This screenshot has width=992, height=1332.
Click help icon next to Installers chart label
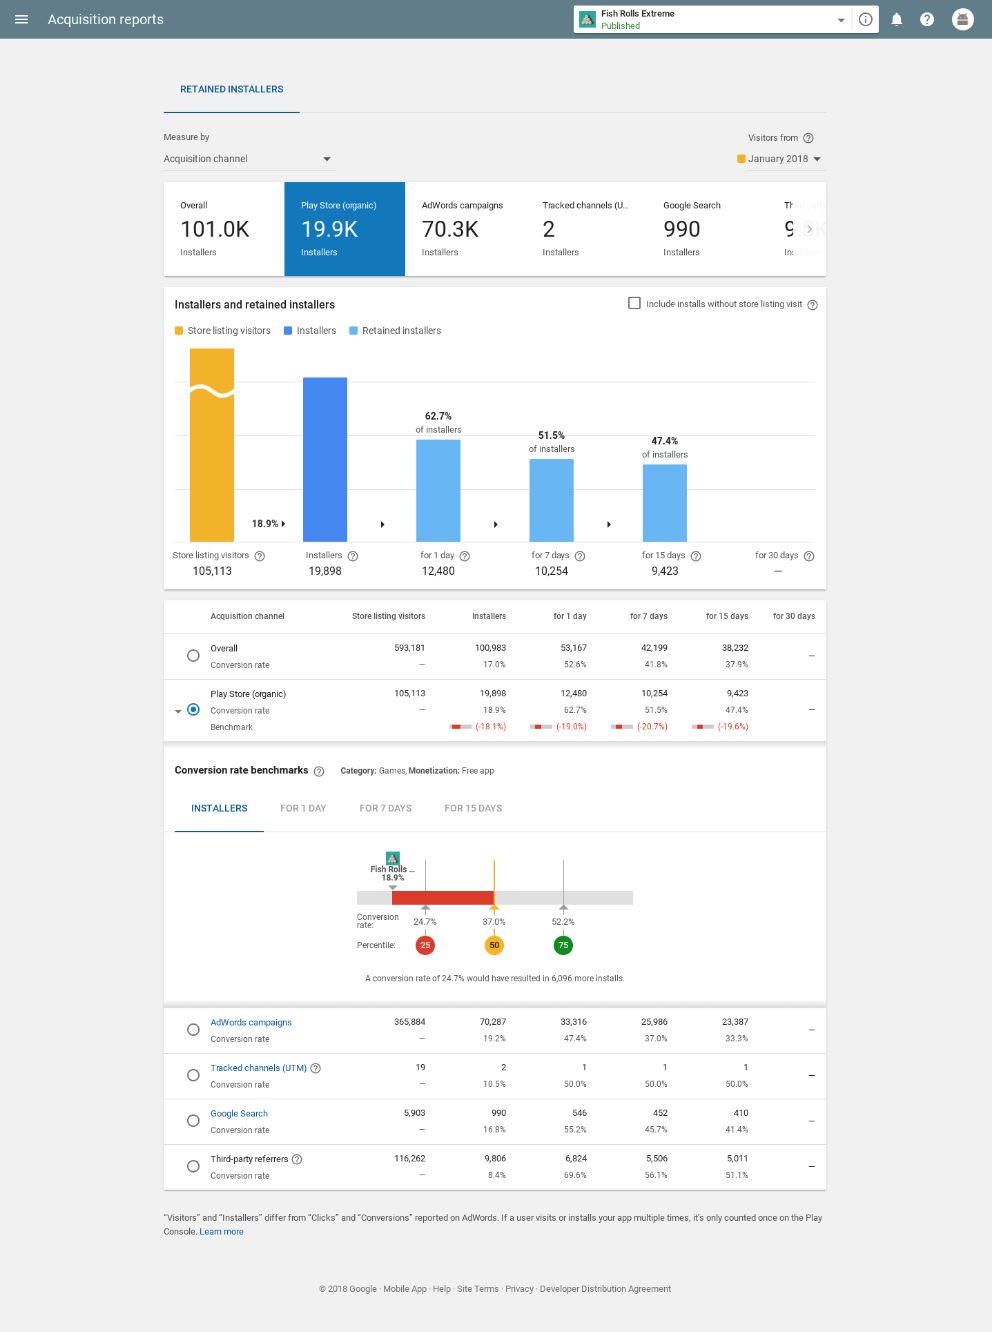tap(353, 556)
